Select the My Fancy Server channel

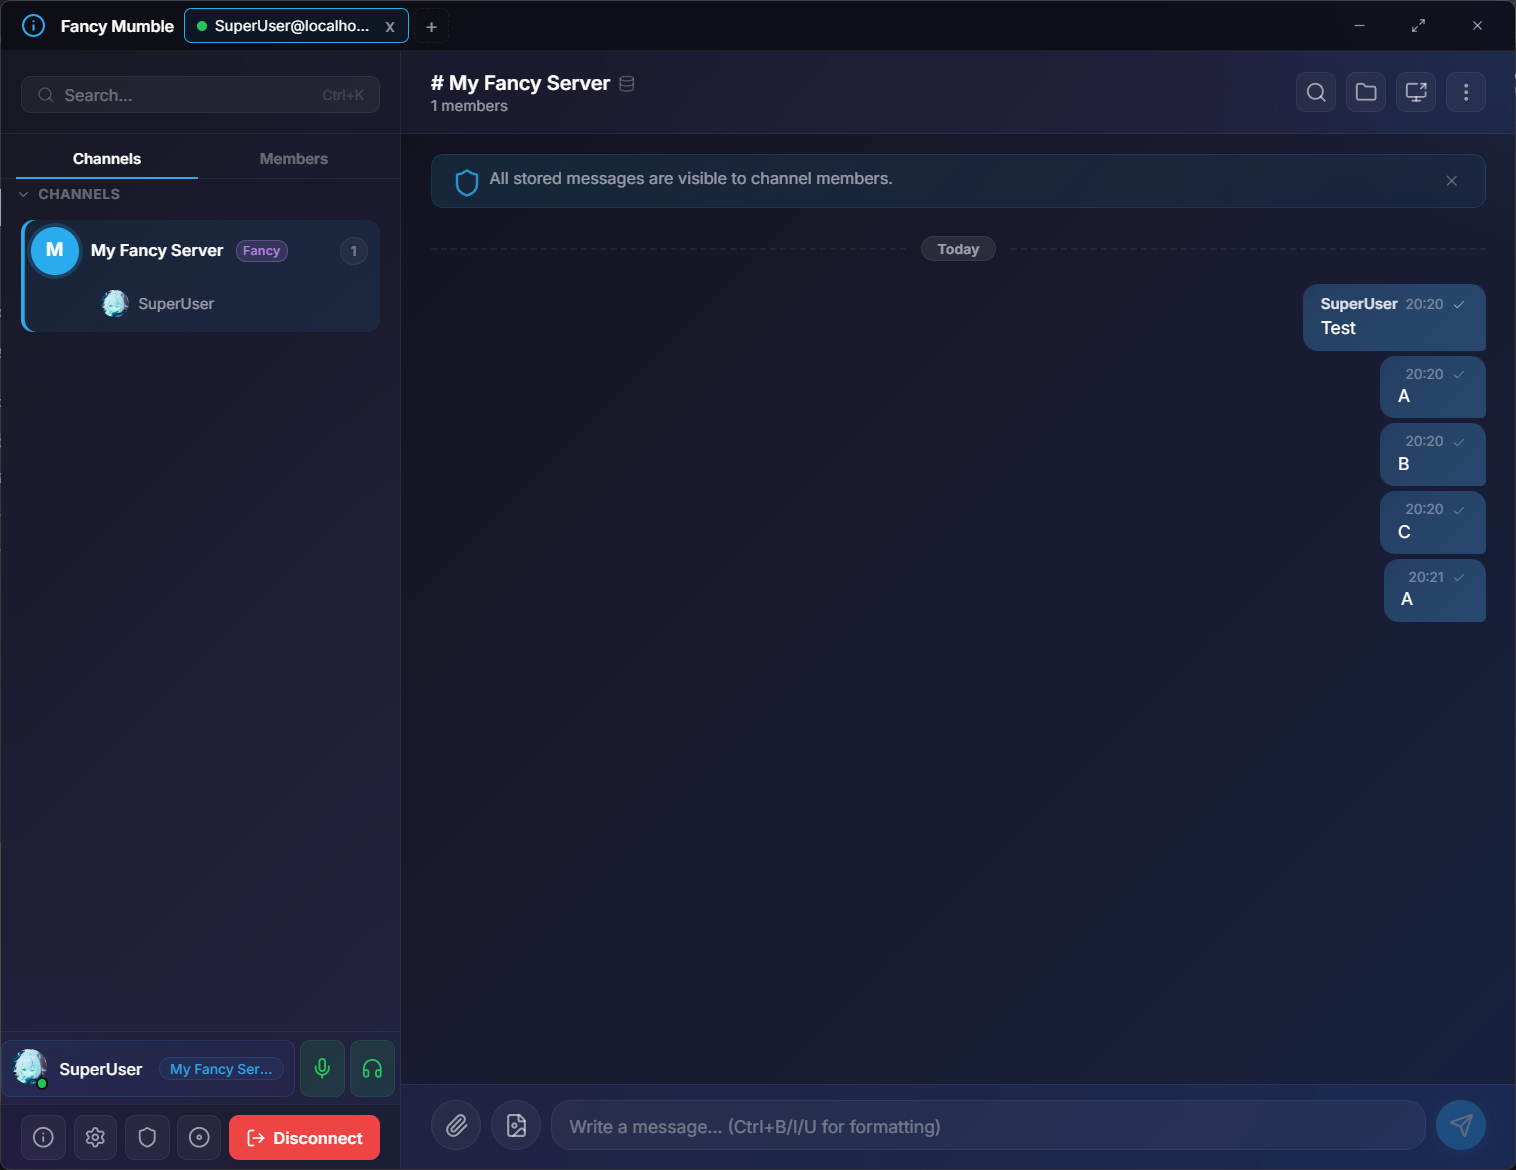(x=200, y=251)
